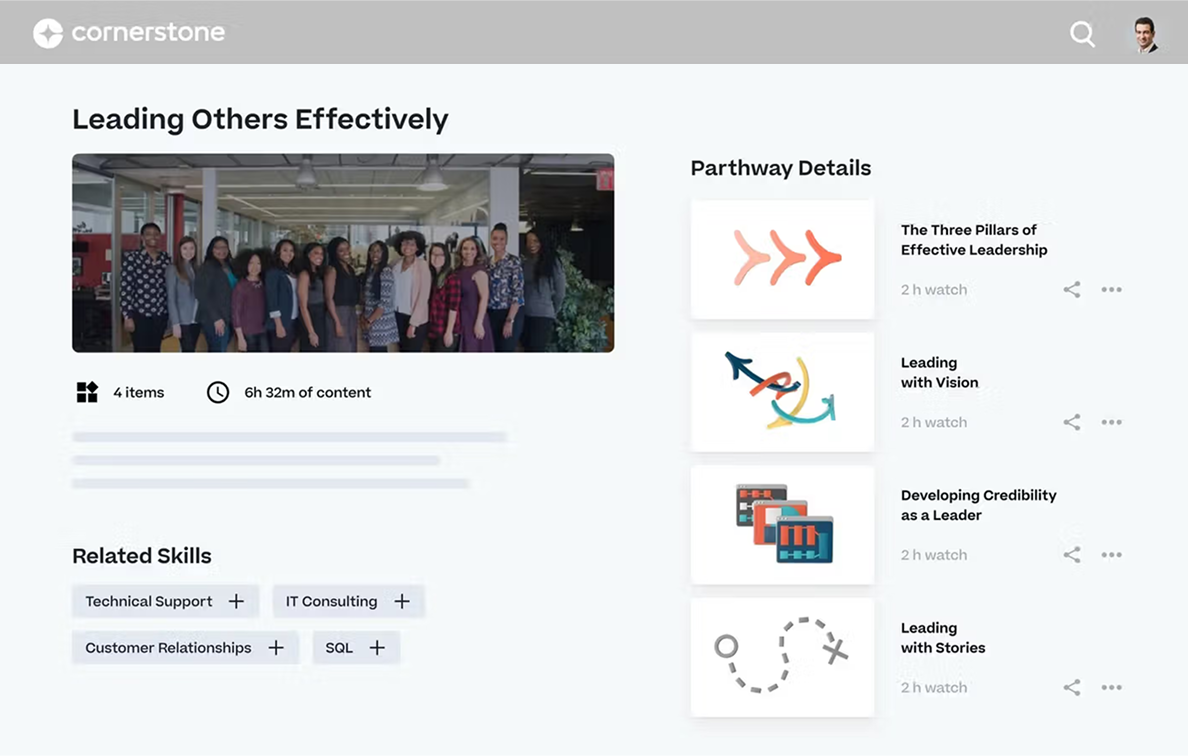Share the Leading with Stories course
Viewport: 1188px width, 756px height.
point(1071,688)
